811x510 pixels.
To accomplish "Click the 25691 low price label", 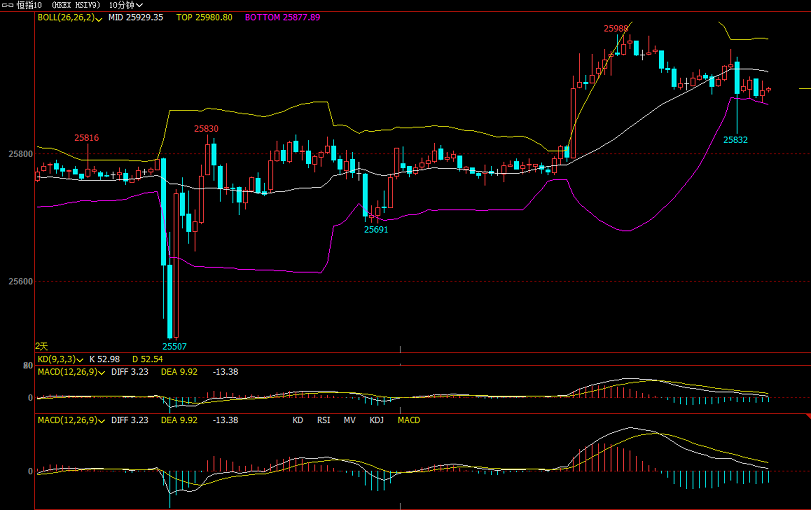I will coord(376,230).
